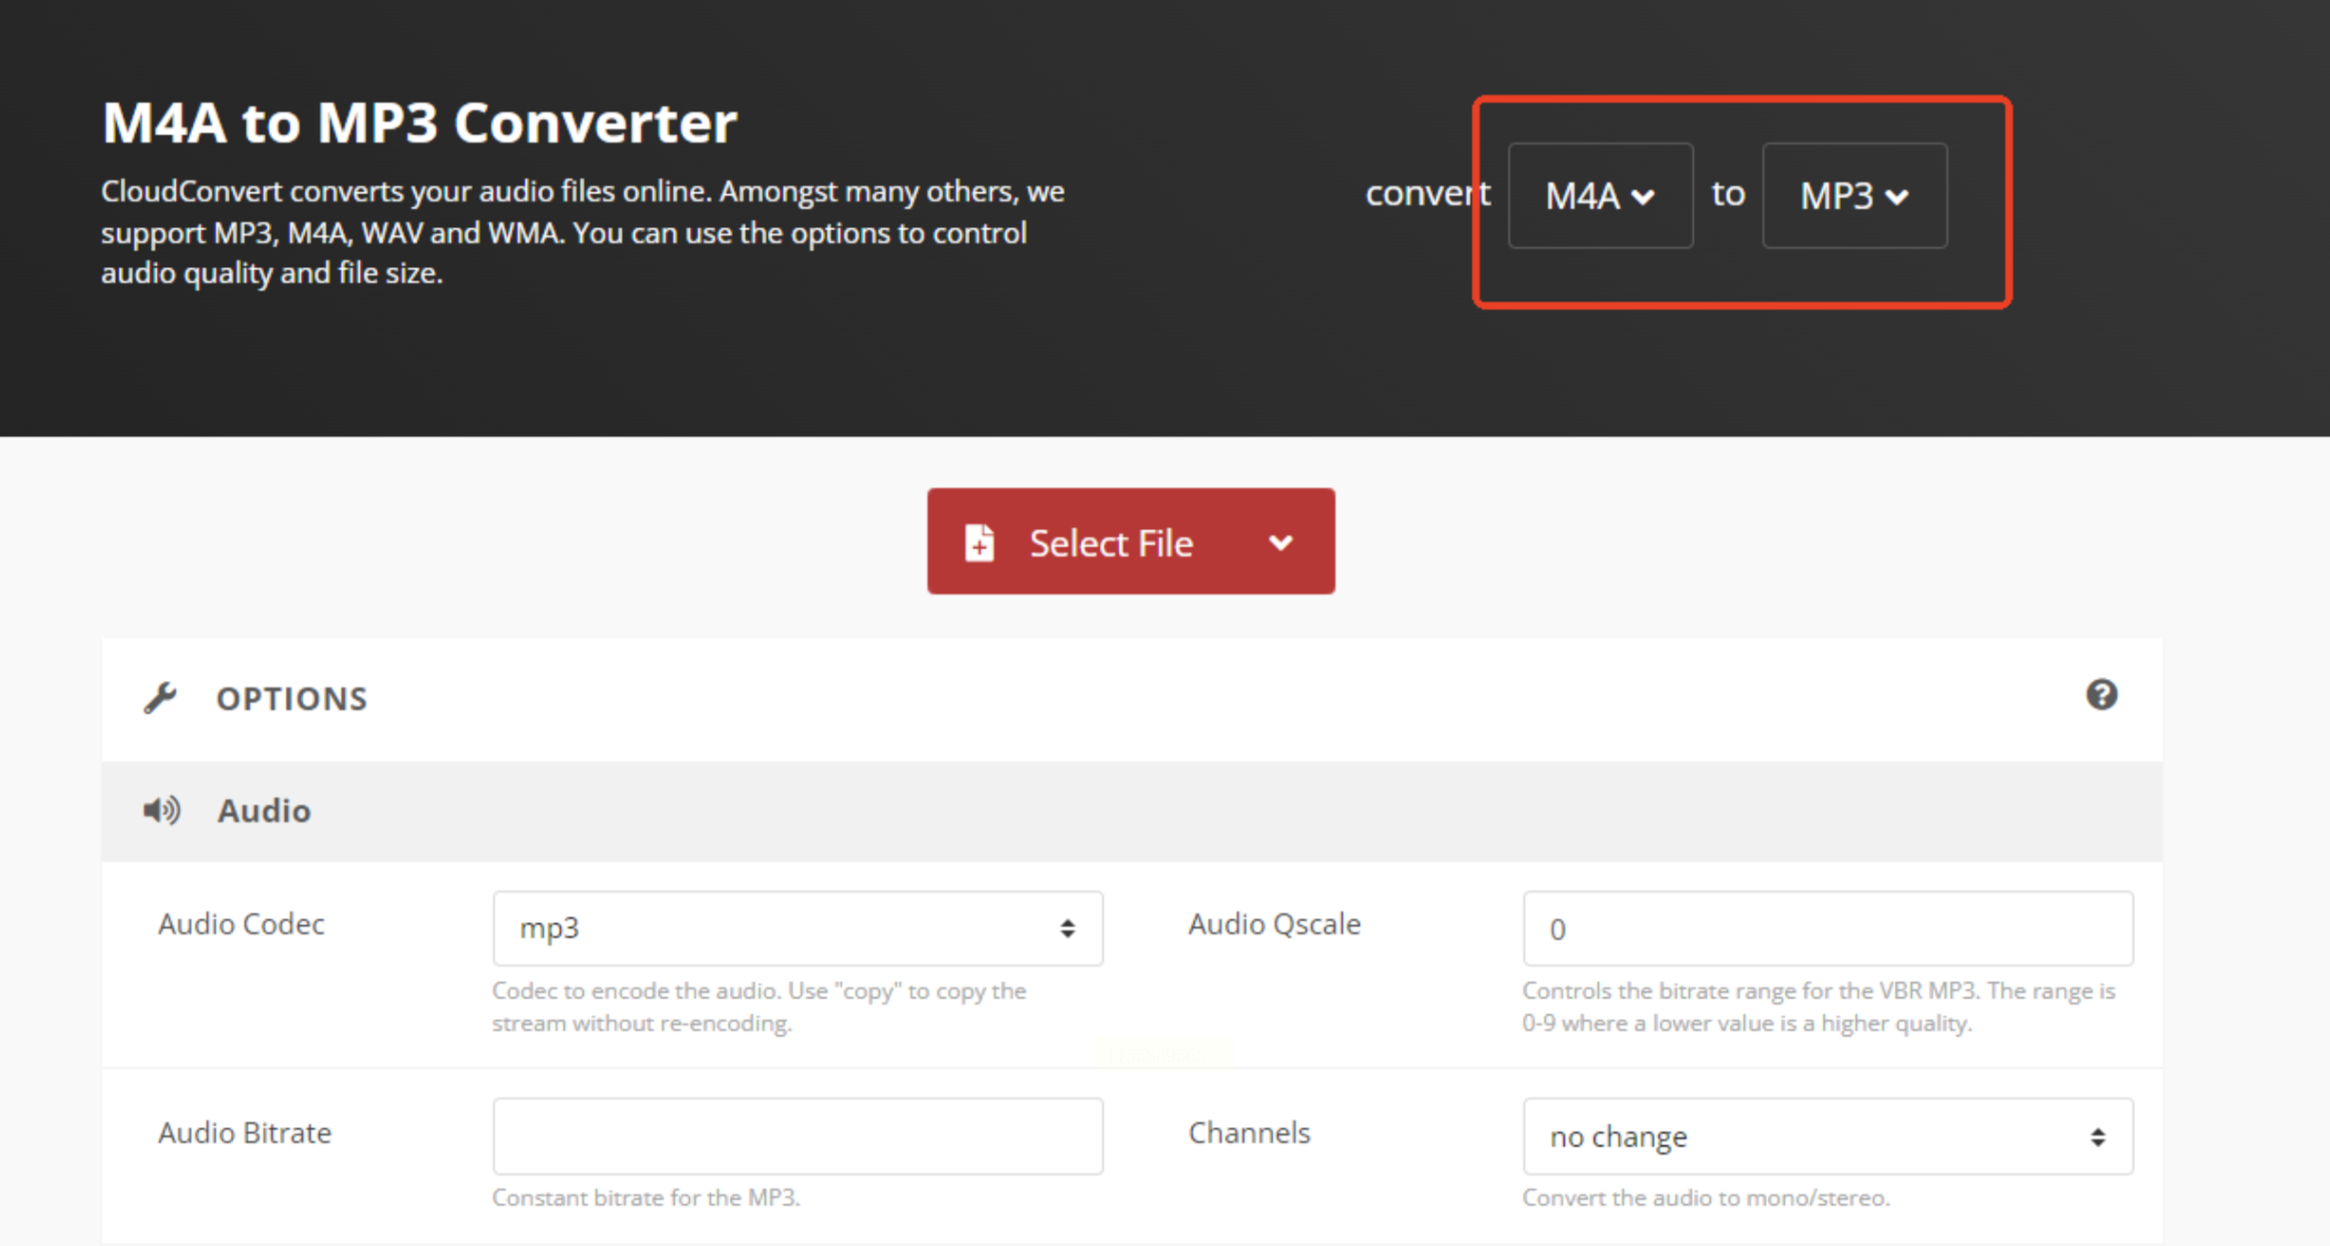Click the wrench icon beside OPTIONS
Viewport: 2330px width, 1246px height.
click(x=160, y=698)
